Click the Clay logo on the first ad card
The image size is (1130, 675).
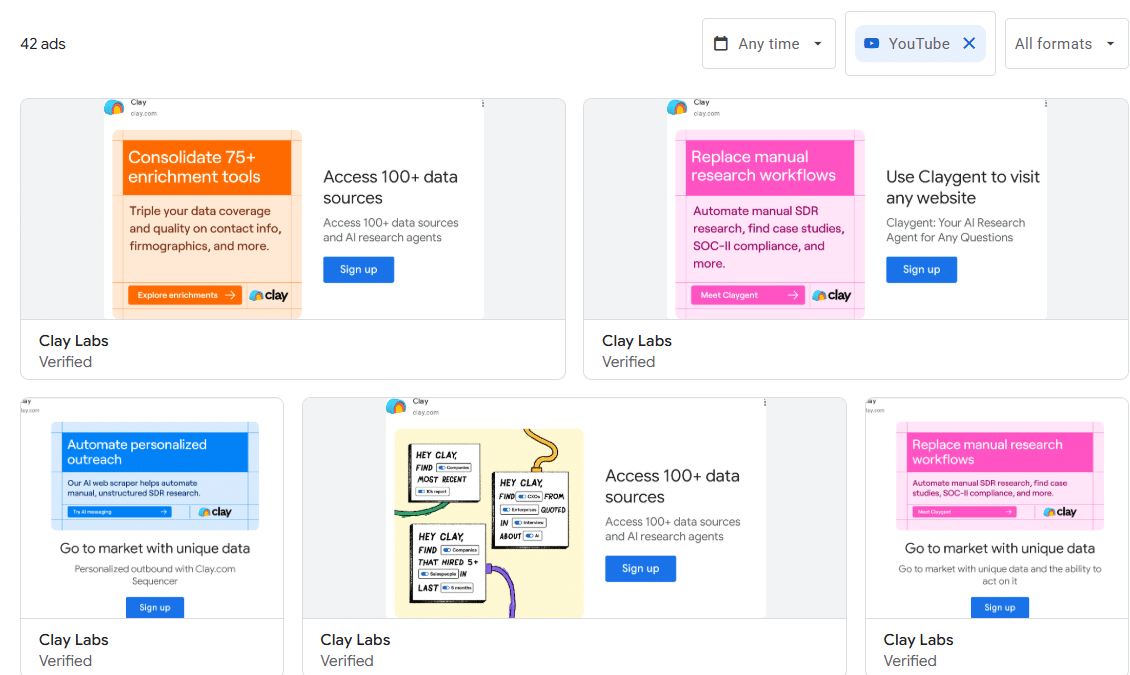(113, 107)
